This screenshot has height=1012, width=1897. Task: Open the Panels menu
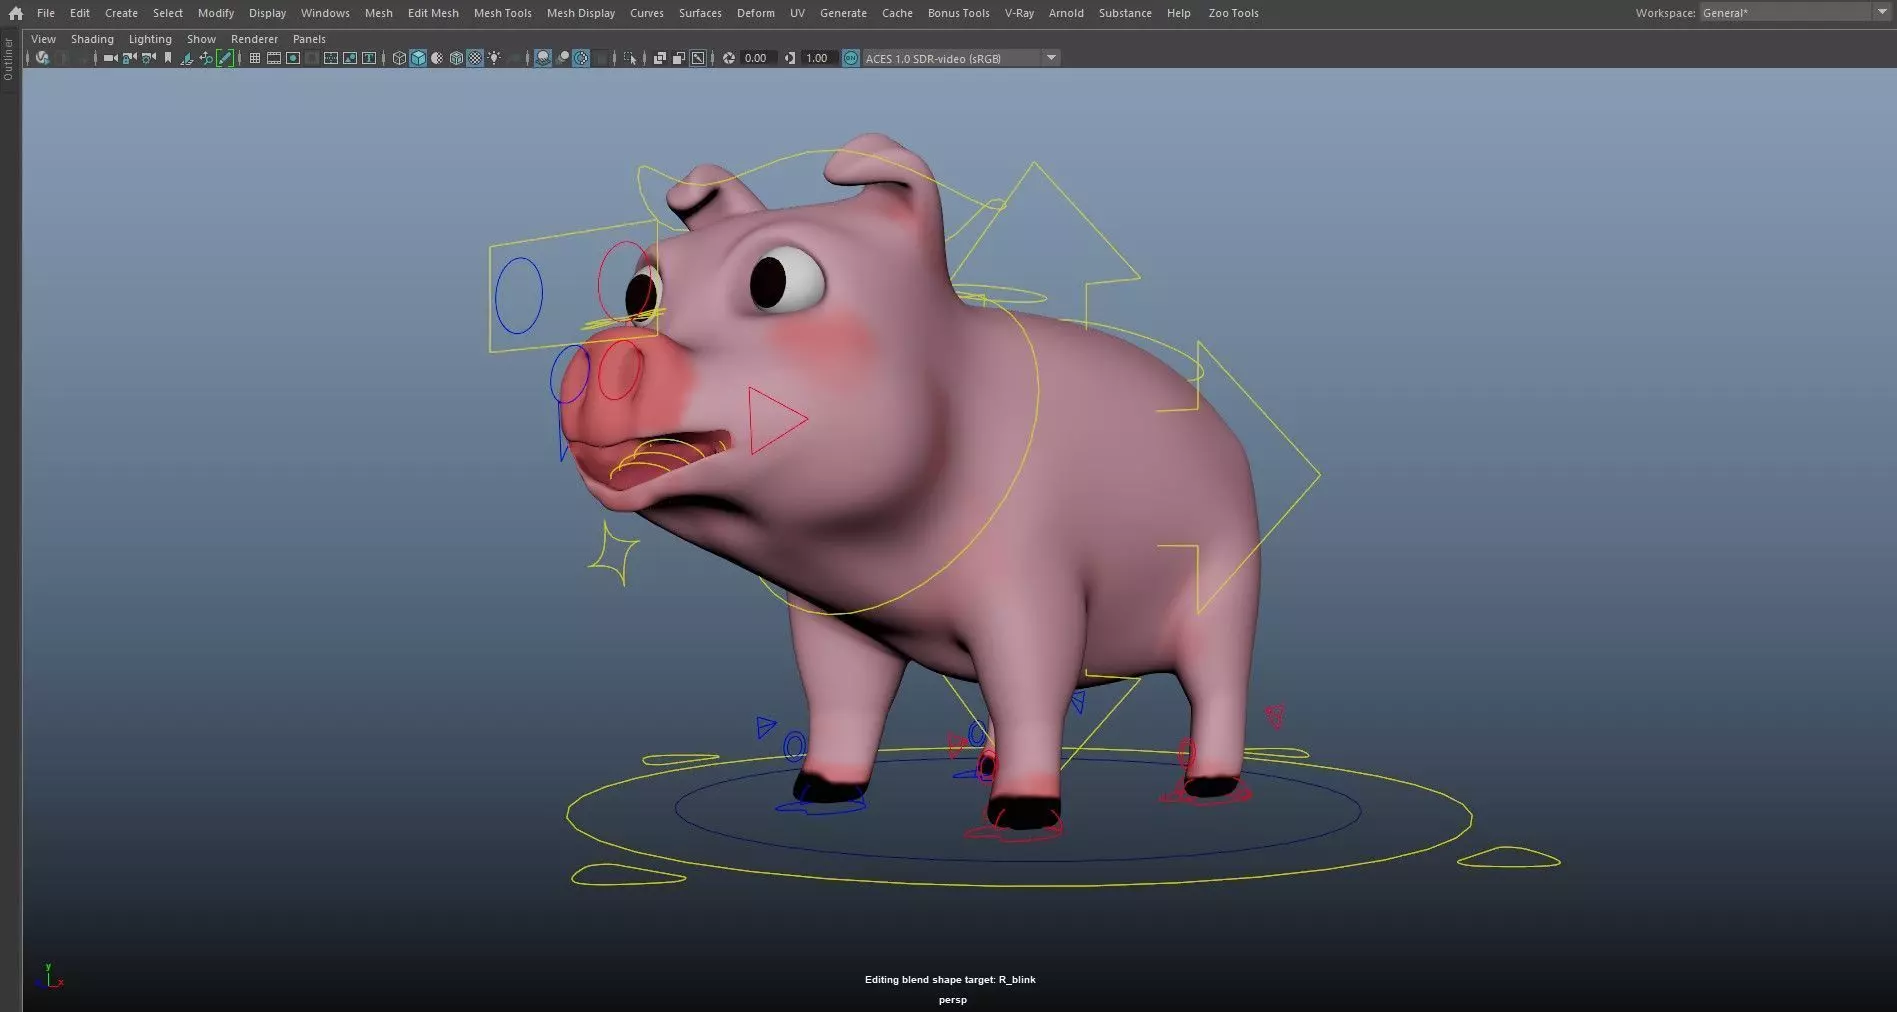pos(309,39)
